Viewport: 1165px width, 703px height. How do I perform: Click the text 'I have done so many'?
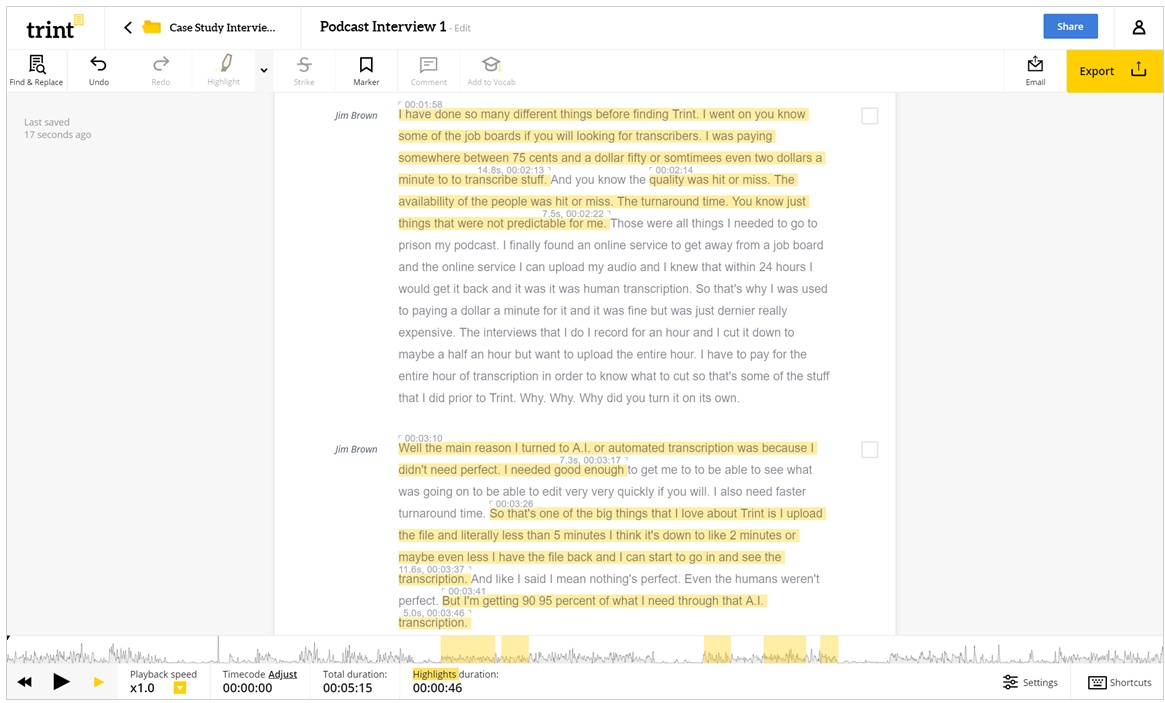pyautogui.click(x=451, y=114)
